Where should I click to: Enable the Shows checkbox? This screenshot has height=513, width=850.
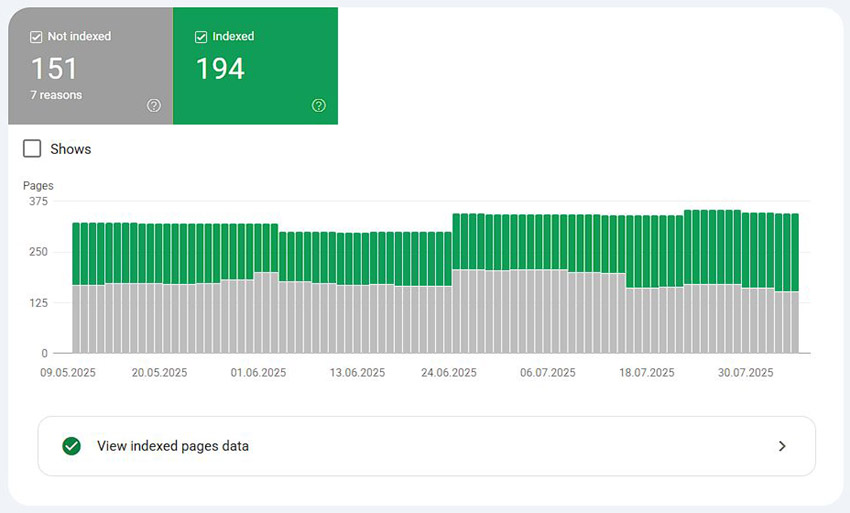coord(33,149)
